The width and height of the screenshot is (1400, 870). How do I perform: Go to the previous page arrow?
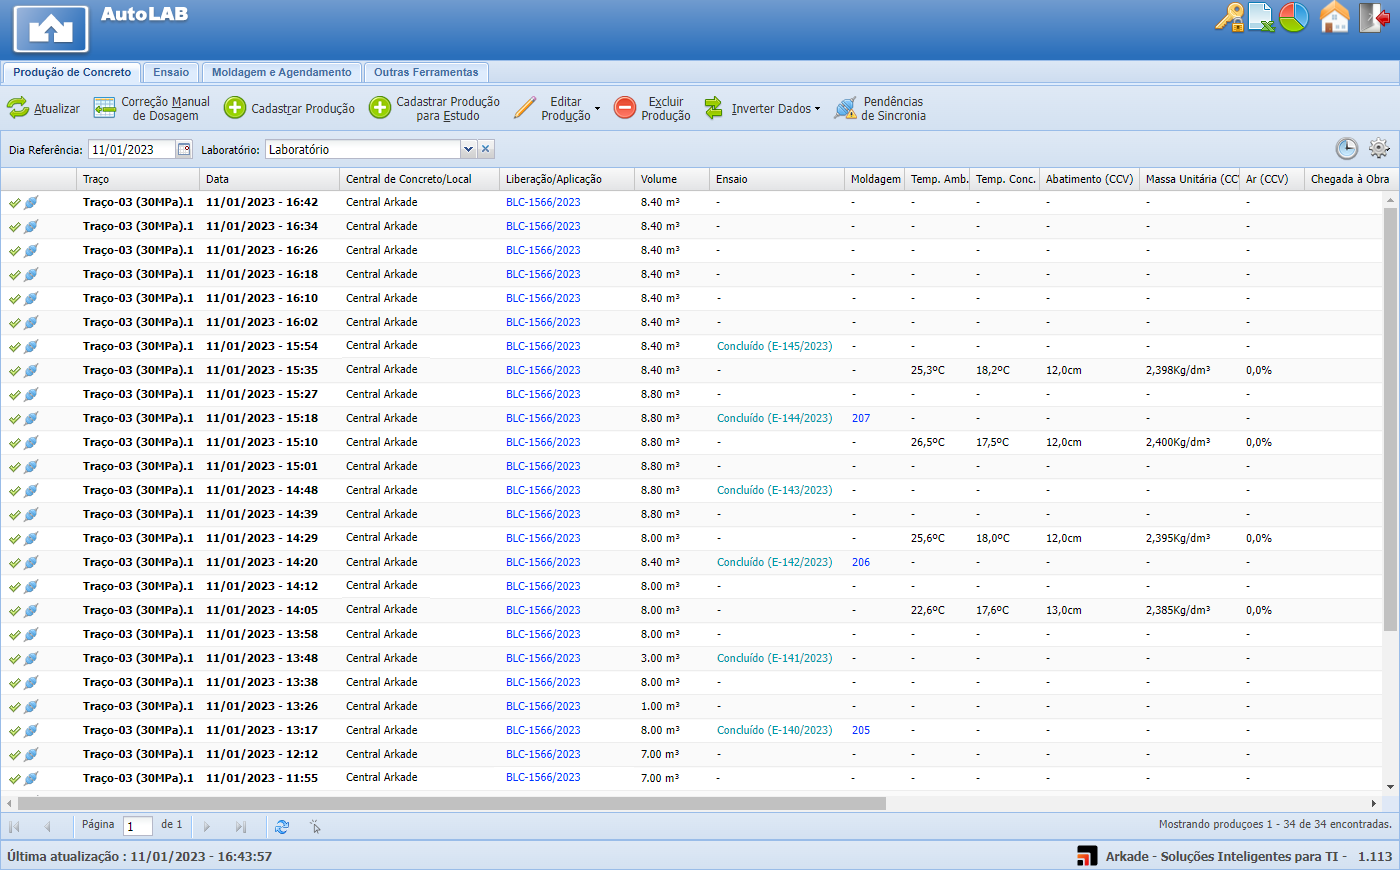47,826
